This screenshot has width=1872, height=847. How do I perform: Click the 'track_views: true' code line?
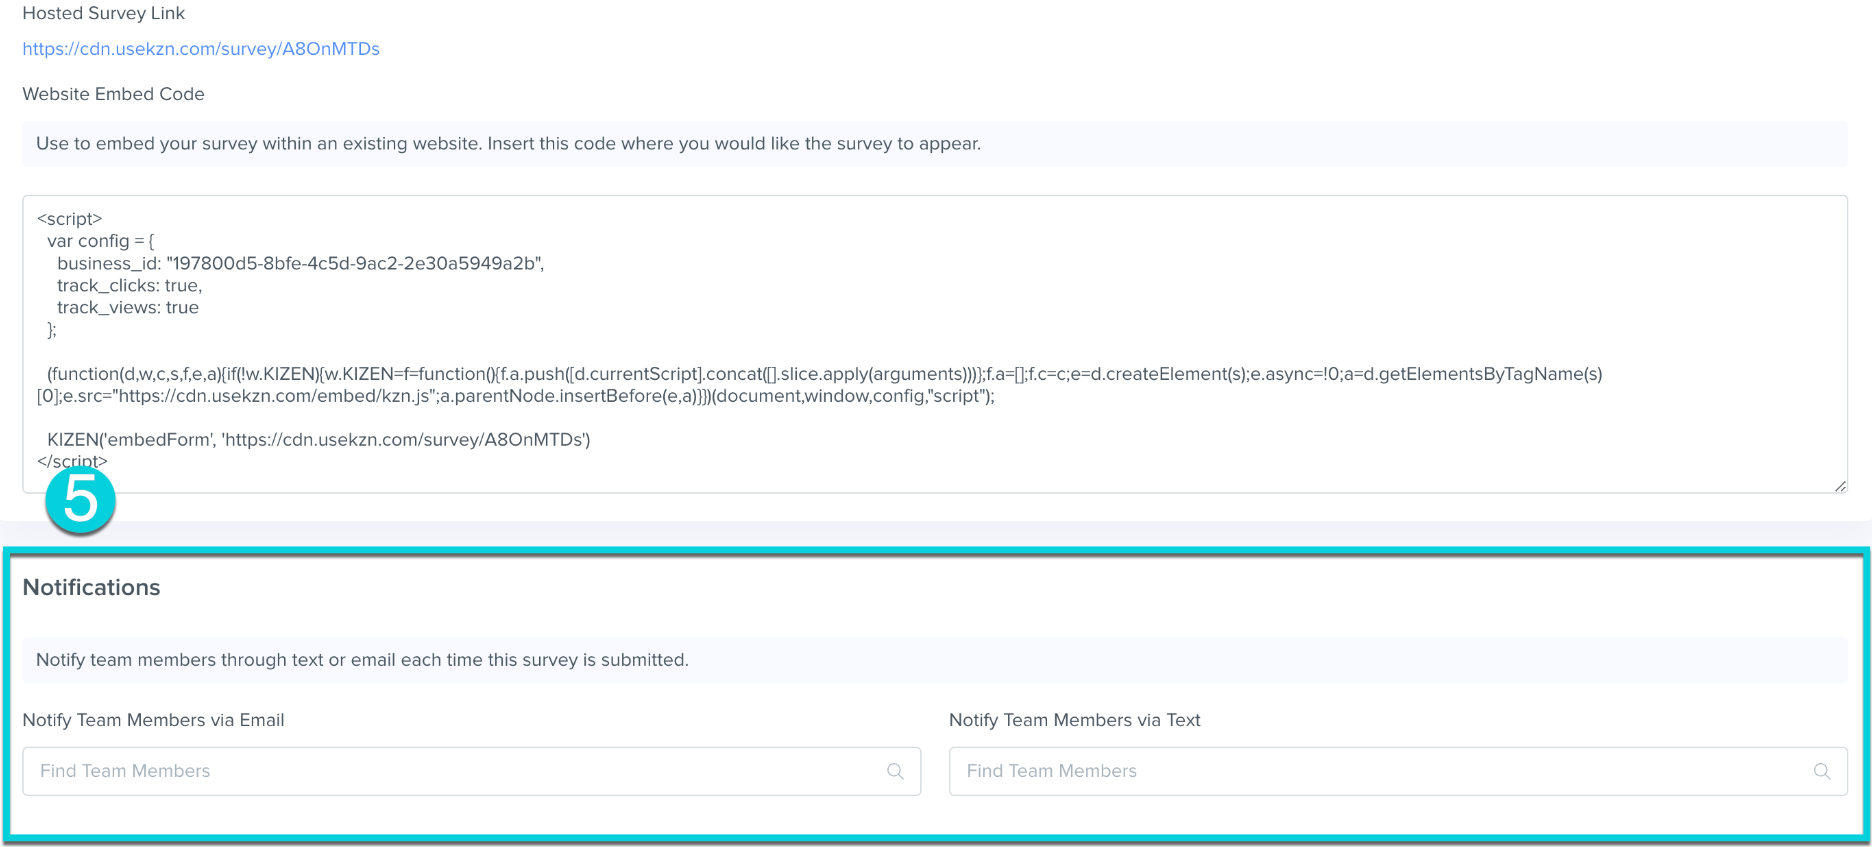[x=128, y=308]
